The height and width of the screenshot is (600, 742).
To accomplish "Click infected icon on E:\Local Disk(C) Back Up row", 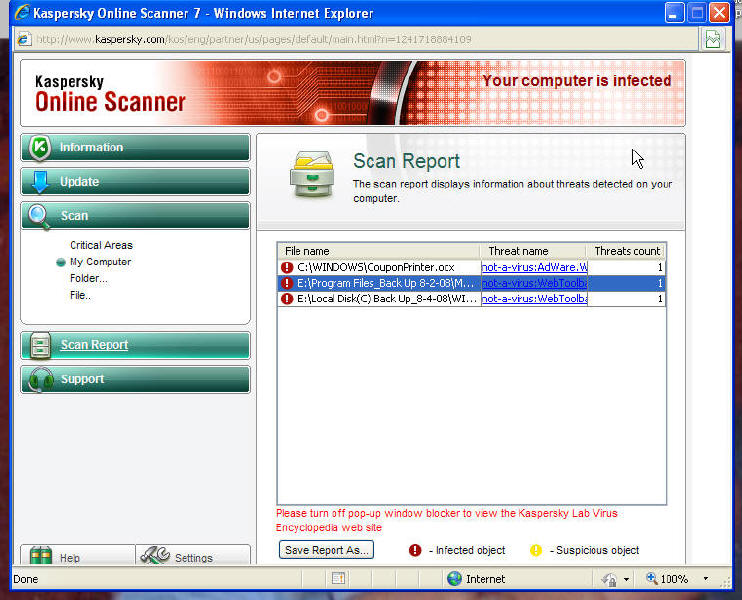I will tap(287, 299).
